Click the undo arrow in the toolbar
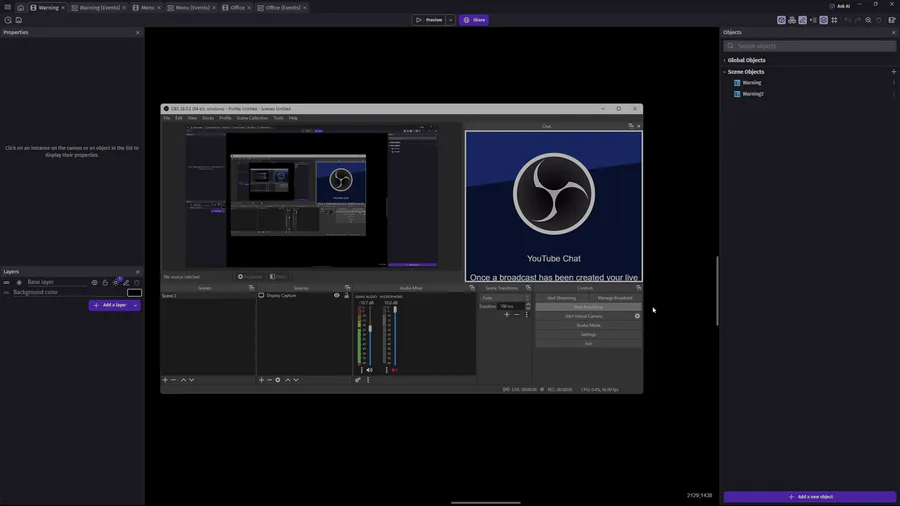 847,20
